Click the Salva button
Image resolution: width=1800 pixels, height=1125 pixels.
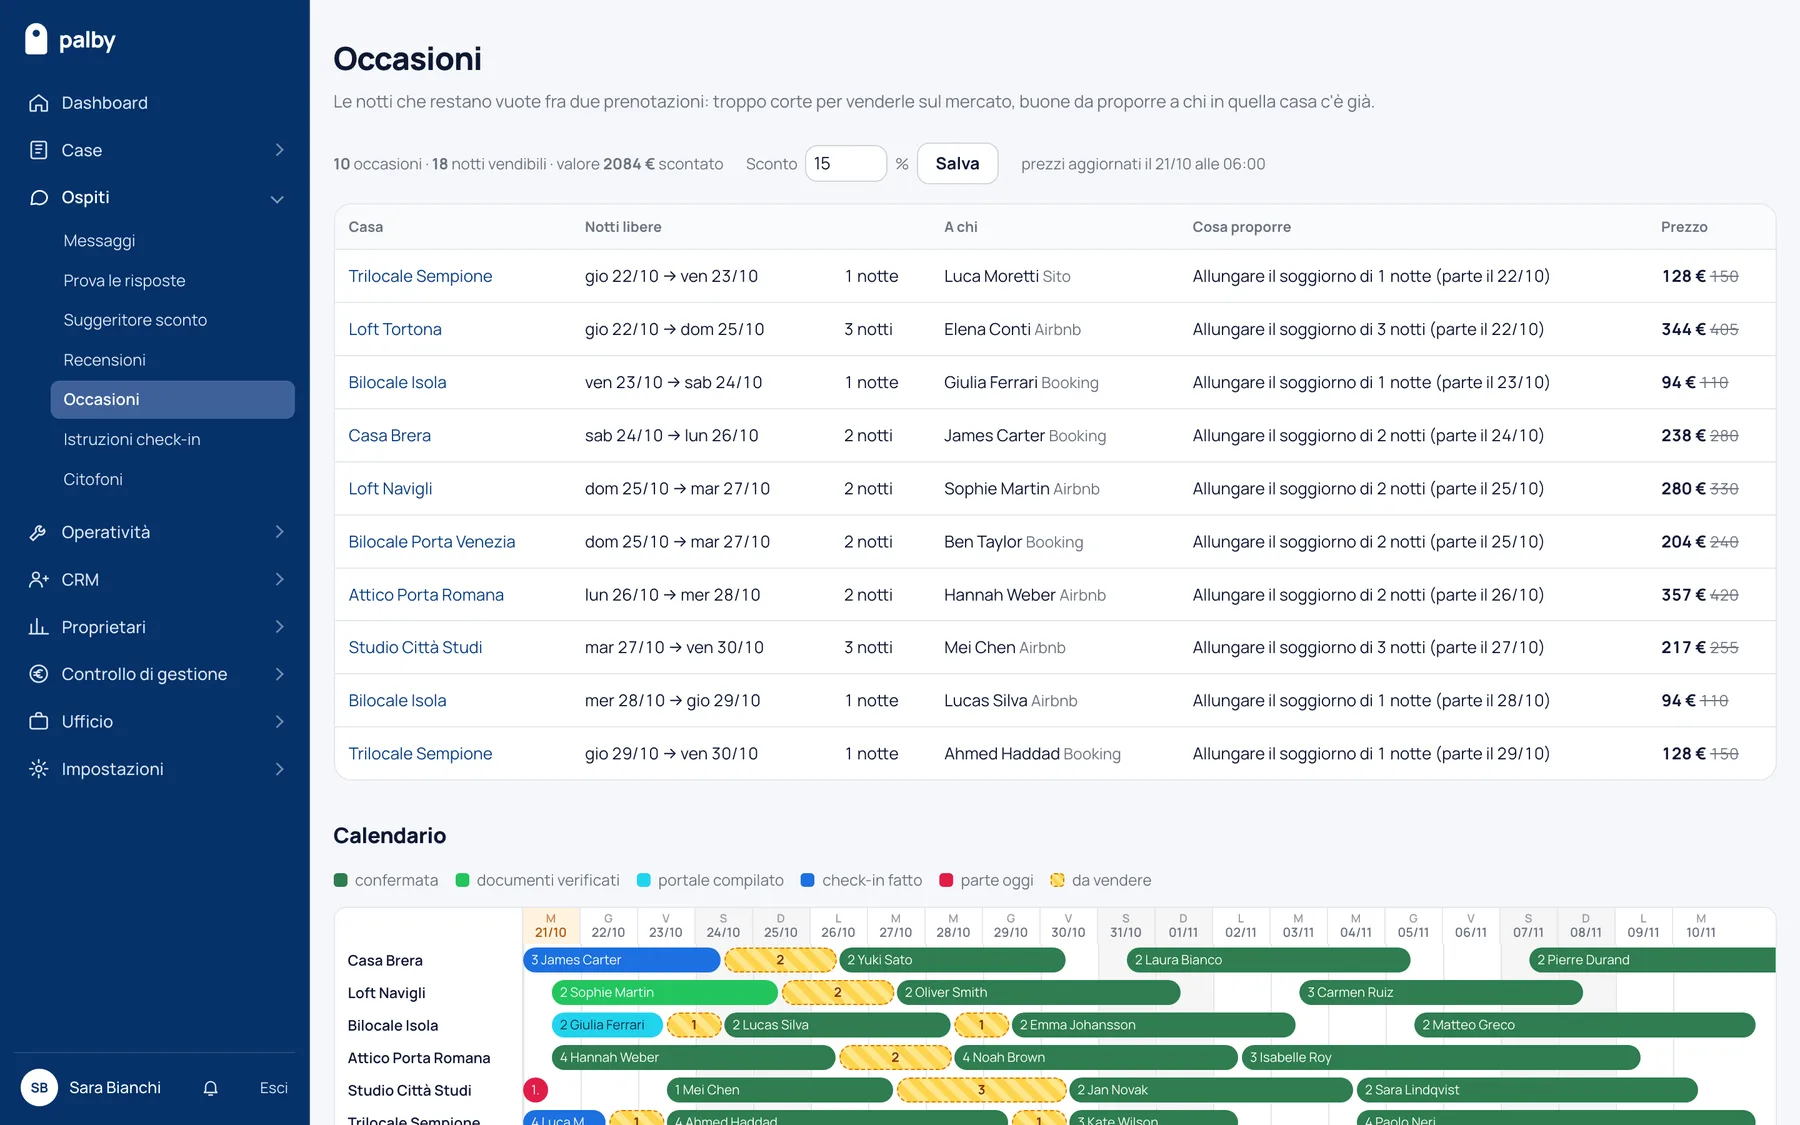click(x=957, y=164)
